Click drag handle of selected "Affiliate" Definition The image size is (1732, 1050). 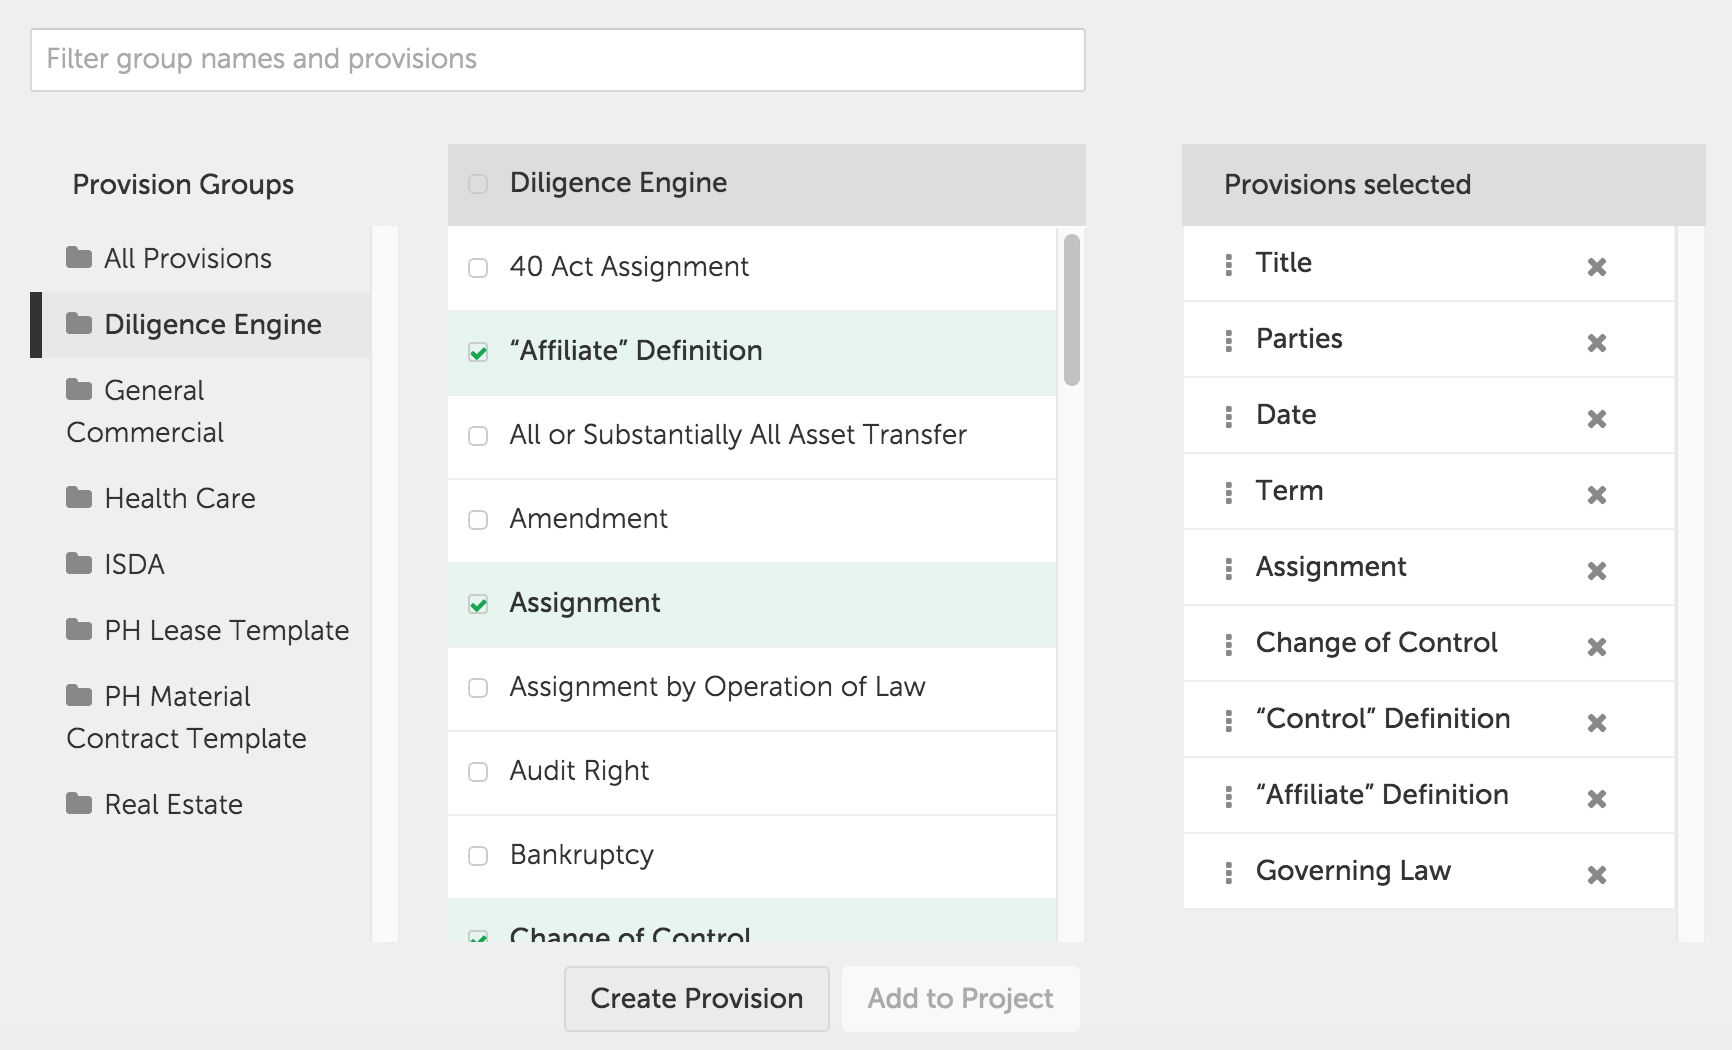tap(1229, 797)
